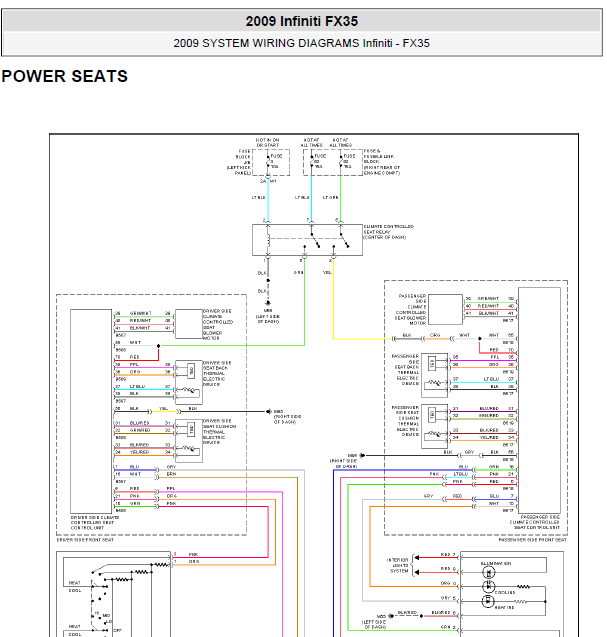Image resolution: width=607 pixels, height=637 pixels.
Task: Click the 'PASSENGER SIDE FRONT SEAT' caption
Action: [x=532, y=540]
